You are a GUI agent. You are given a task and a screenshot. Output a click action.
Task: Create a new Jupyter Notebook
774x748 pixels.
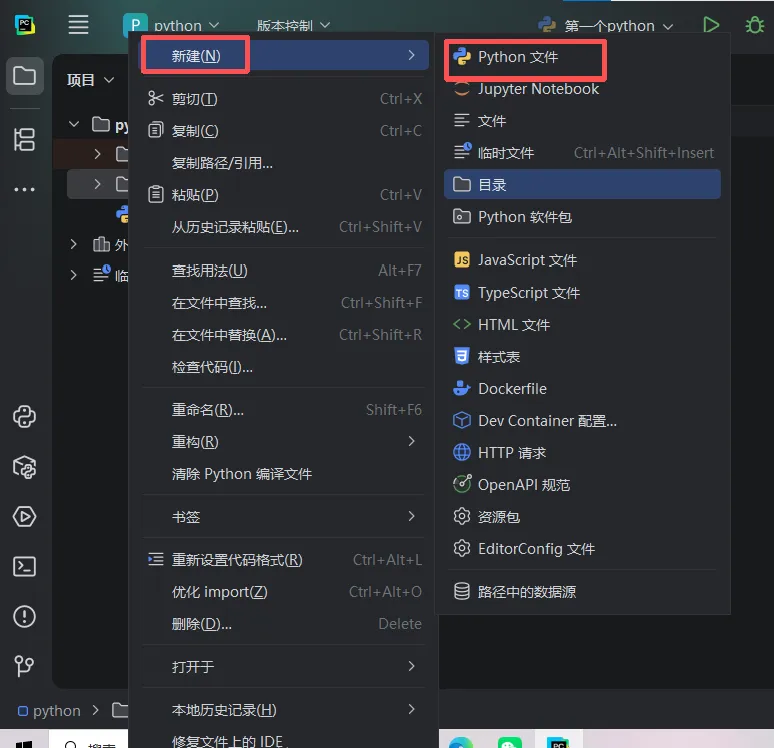coord(582,89)
